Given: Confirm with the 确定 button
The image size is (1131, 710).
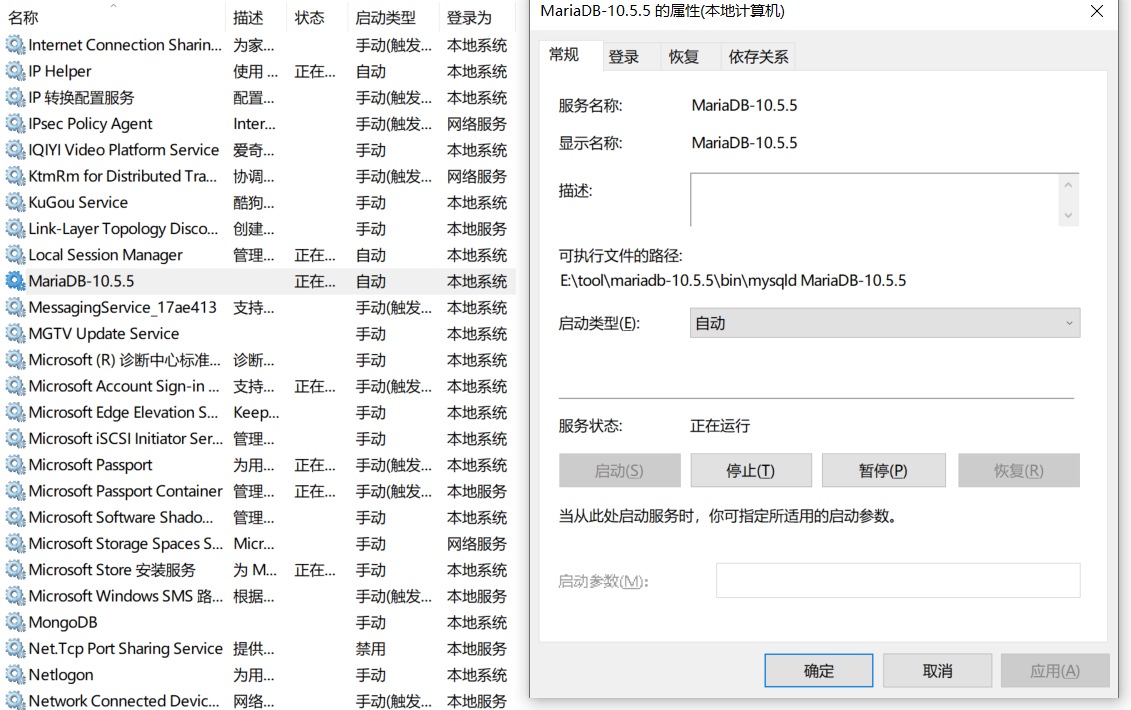Looking at the screenshot, I should (819, 671).
